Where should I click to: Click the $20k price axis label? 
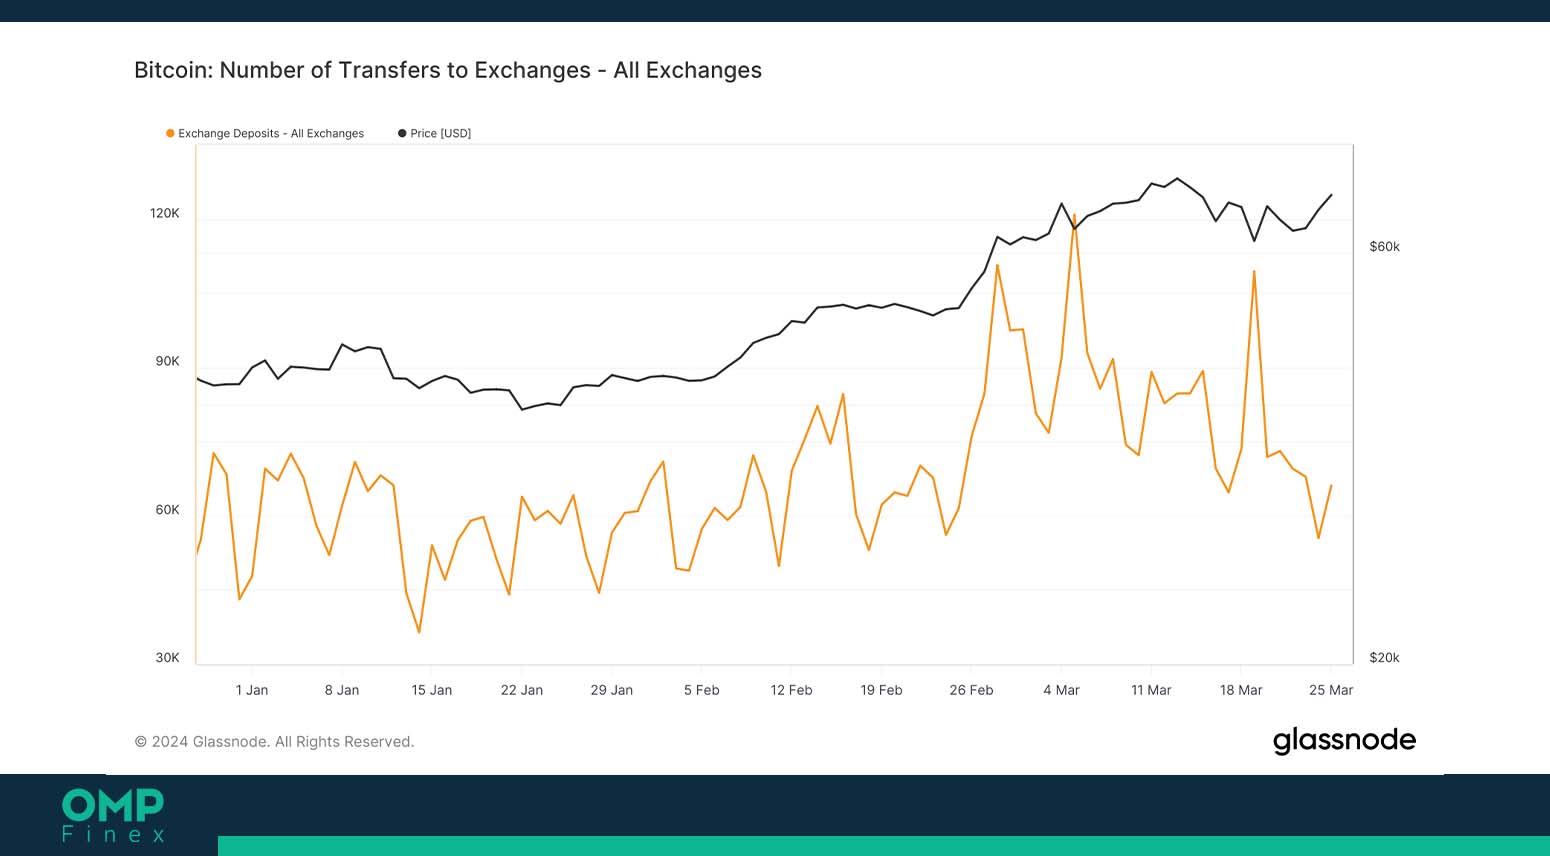click(x=1385, y=658)
